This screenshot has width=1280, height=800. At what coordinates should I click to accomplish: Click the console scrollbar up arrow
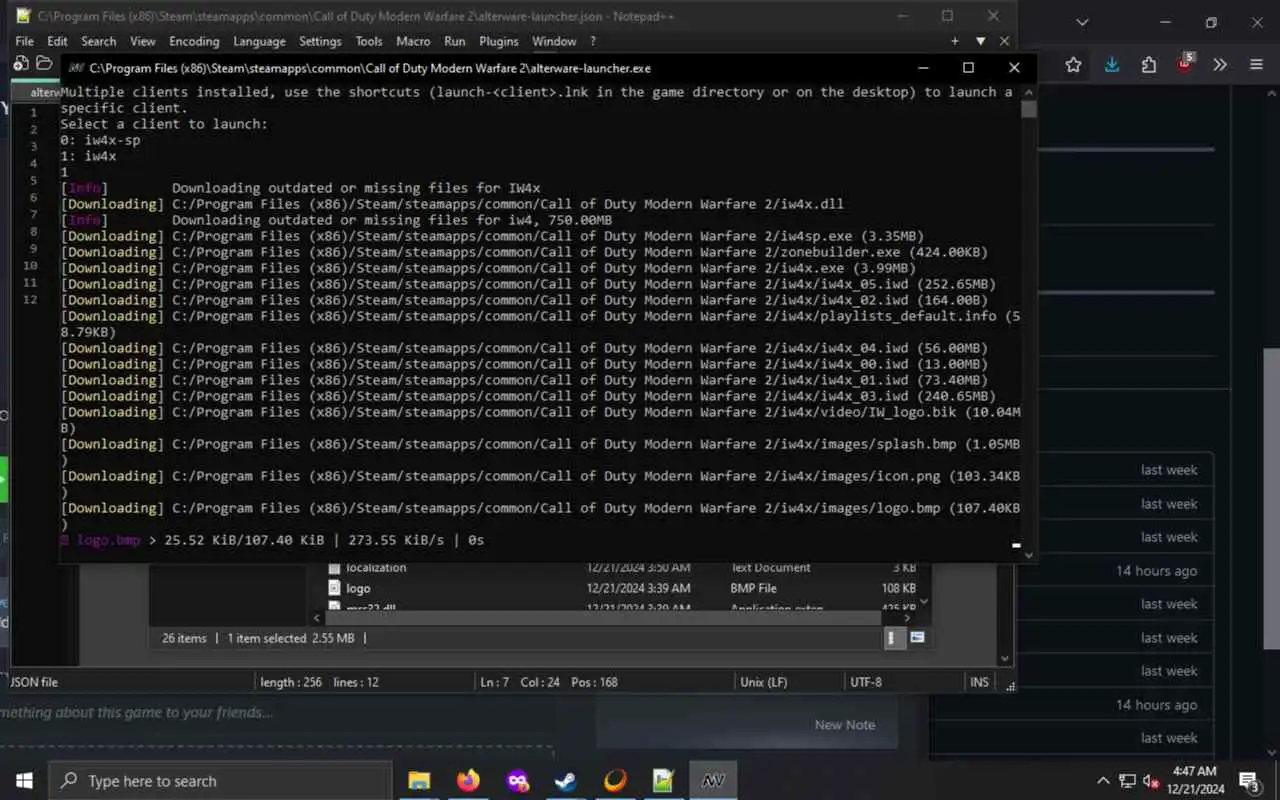(1029, 91)
